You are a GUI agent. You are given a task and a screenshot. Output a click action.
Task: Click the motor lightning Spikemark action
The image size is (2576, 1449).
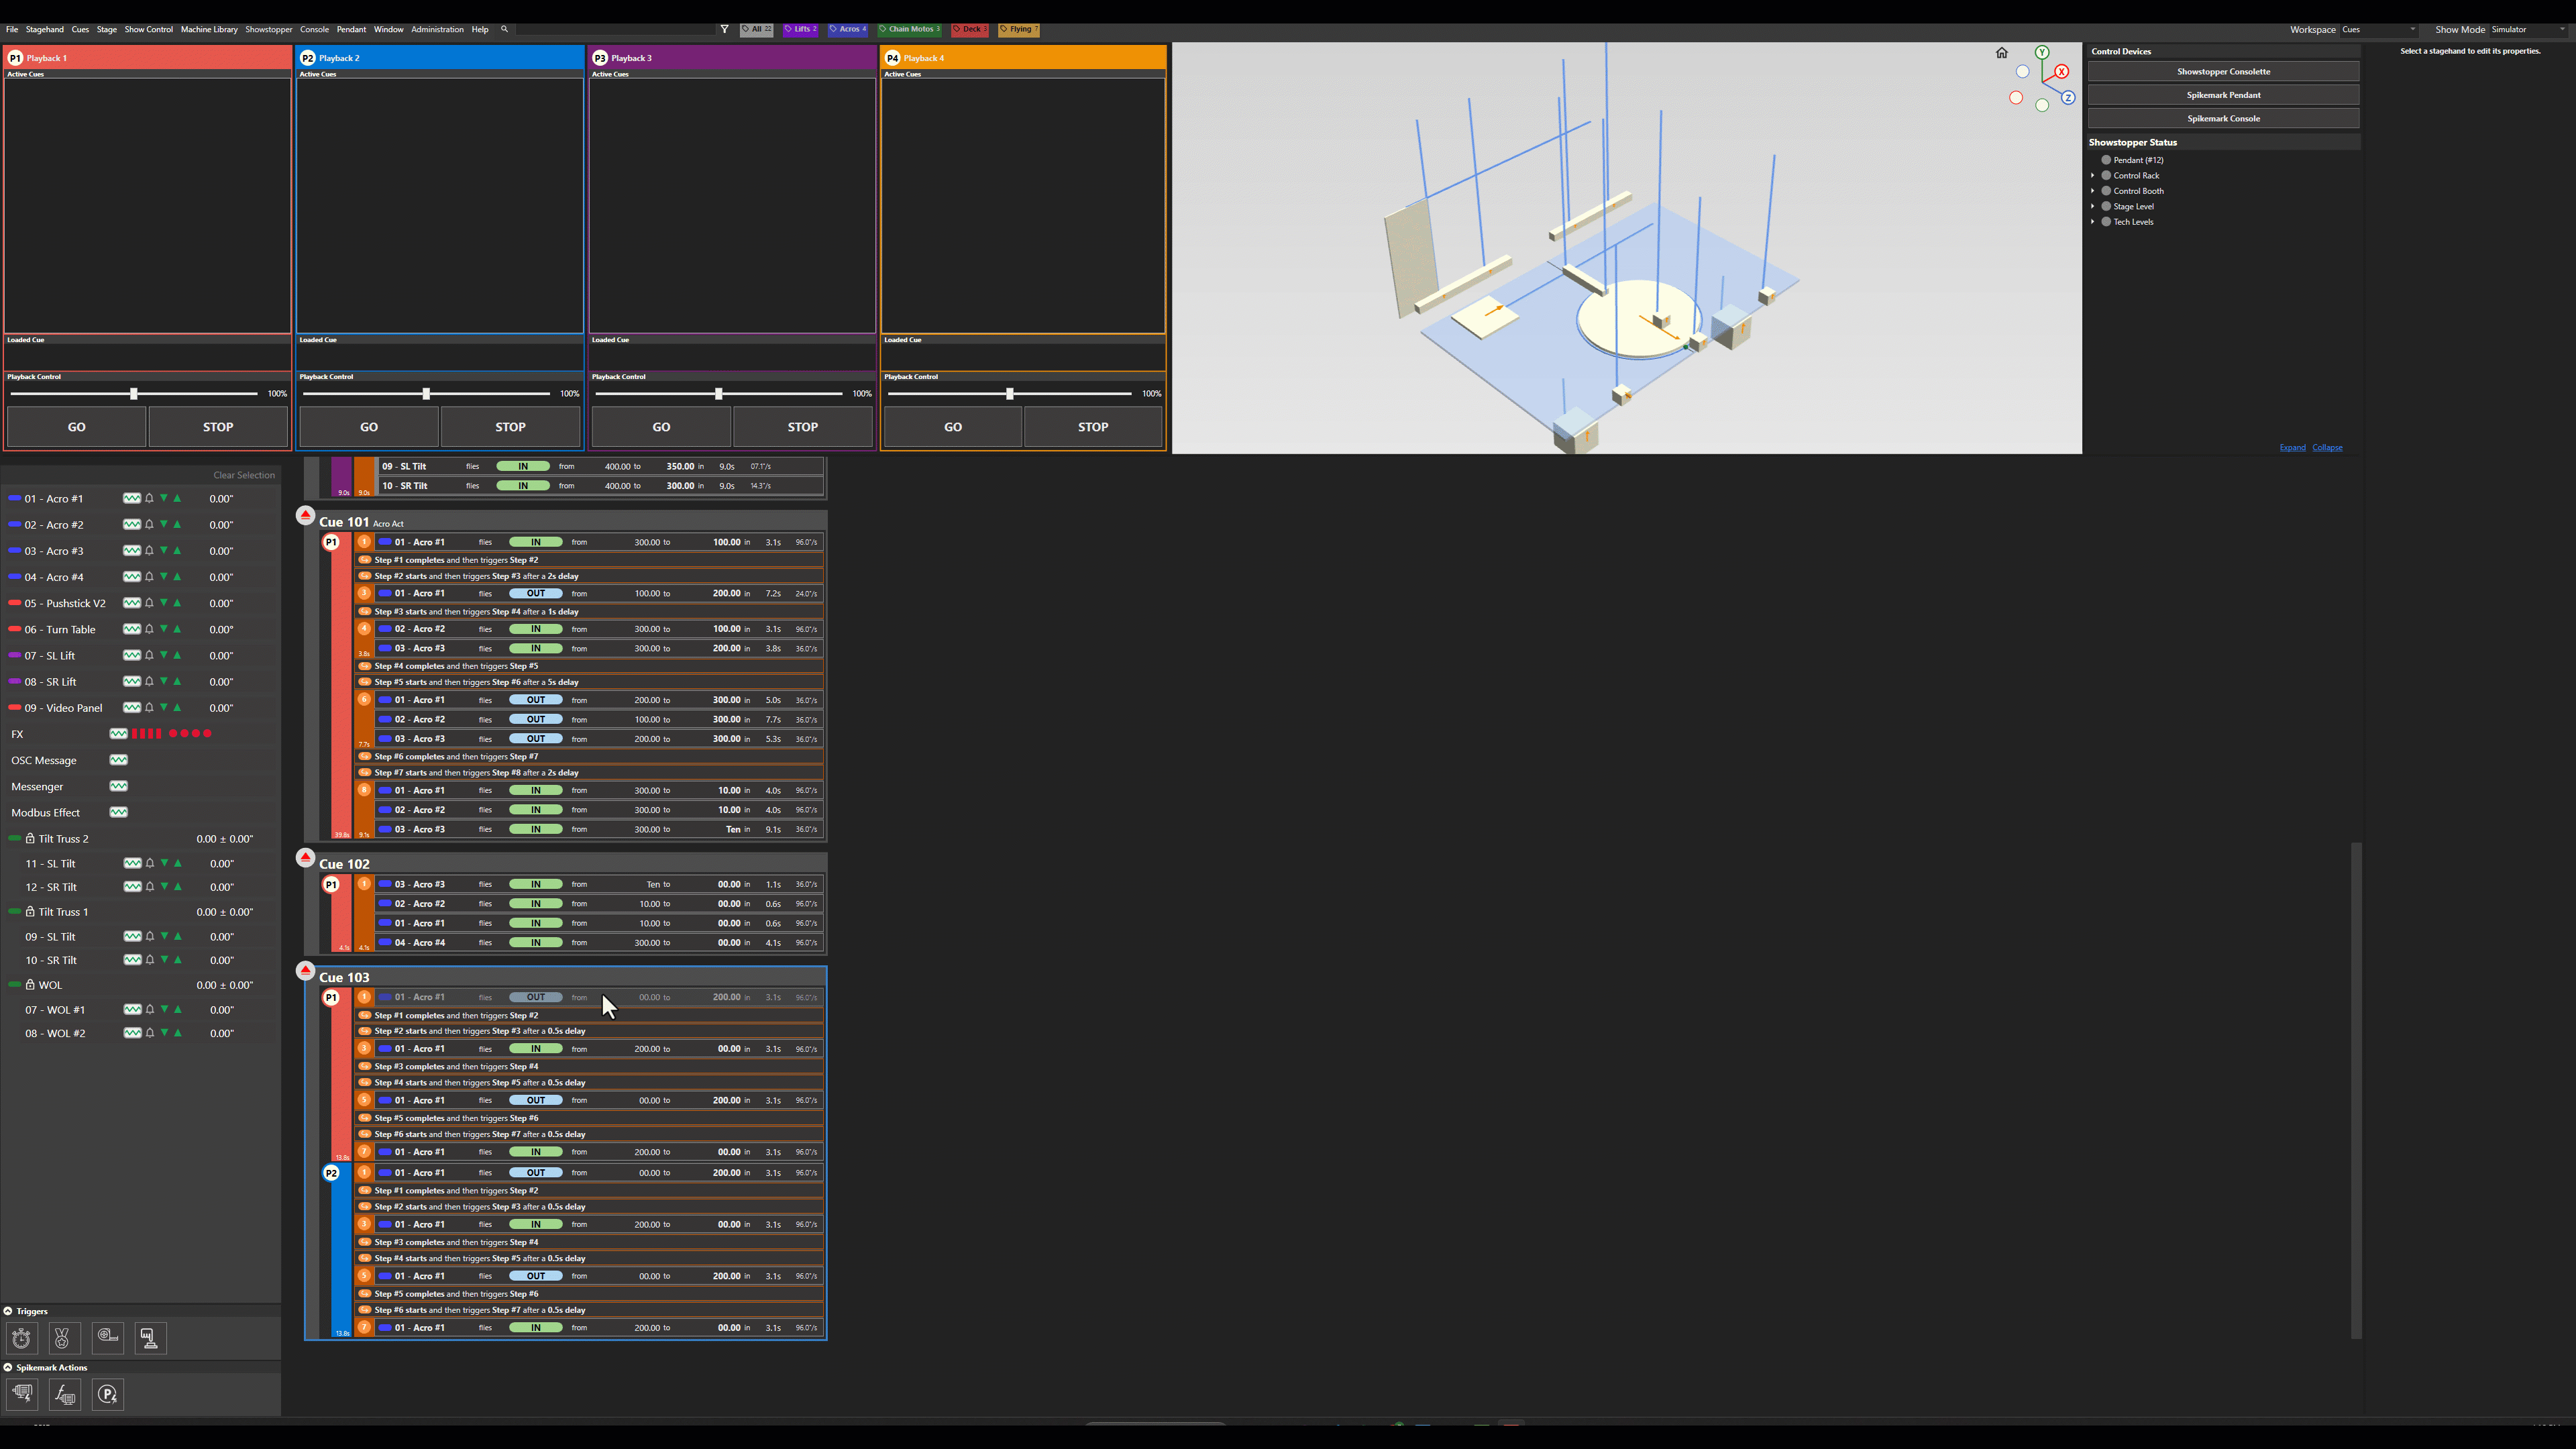[22, 1394]
